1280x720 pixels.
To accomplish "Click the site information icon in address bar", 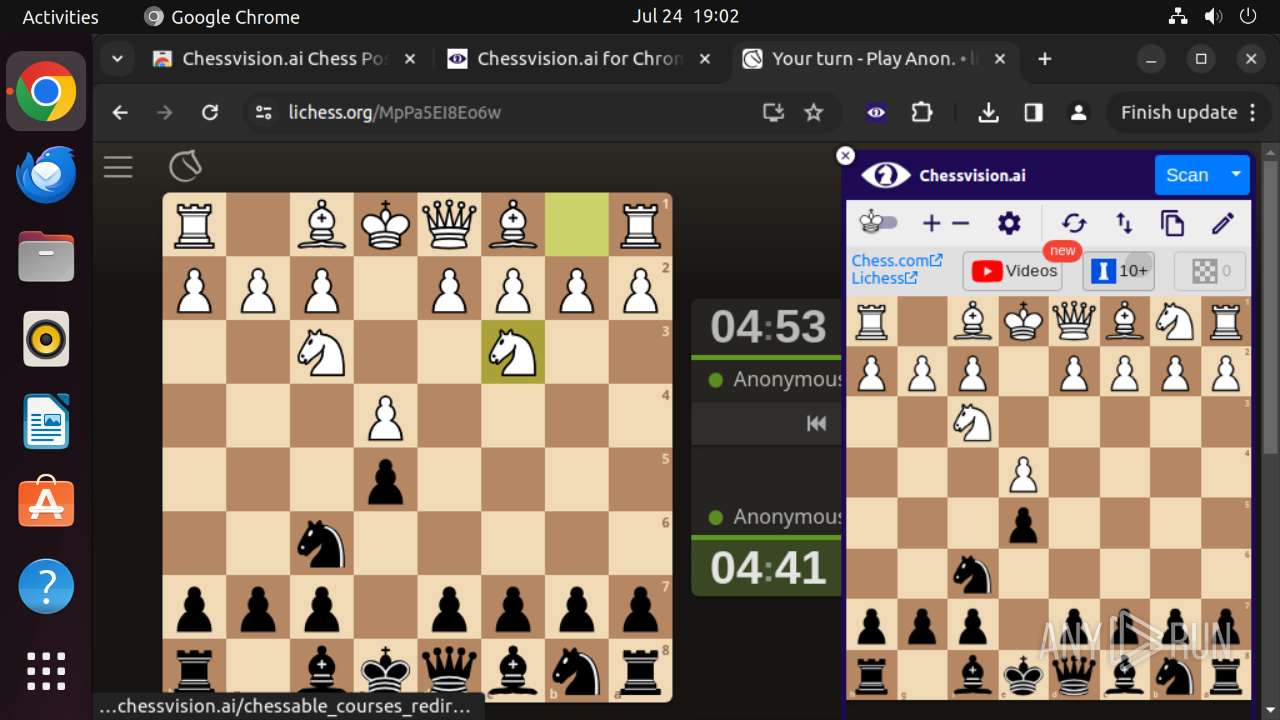I will click(264, 113).
